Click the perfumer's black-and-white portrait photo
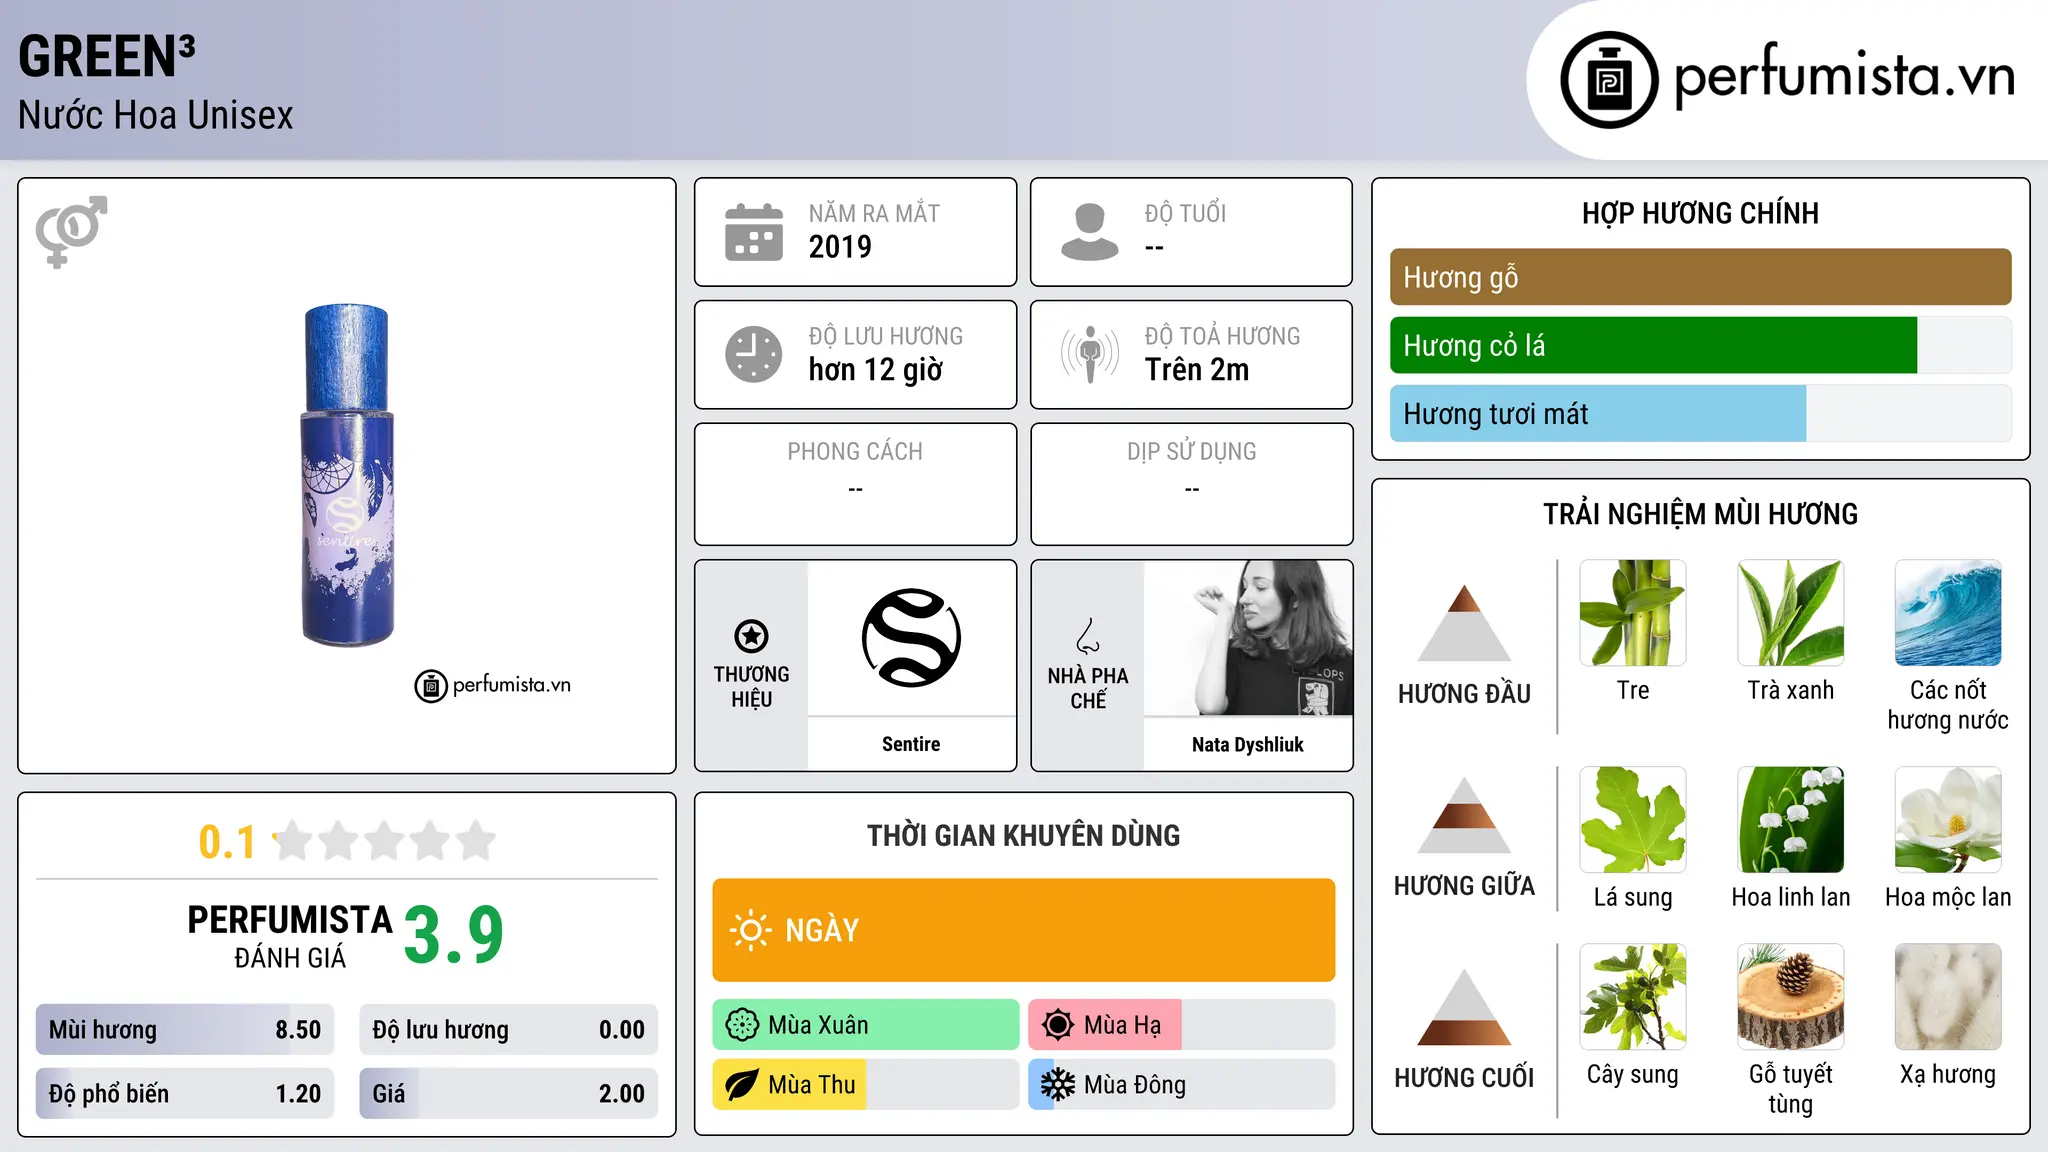Viewport: 2048px width, 1152px height. 1249,638
